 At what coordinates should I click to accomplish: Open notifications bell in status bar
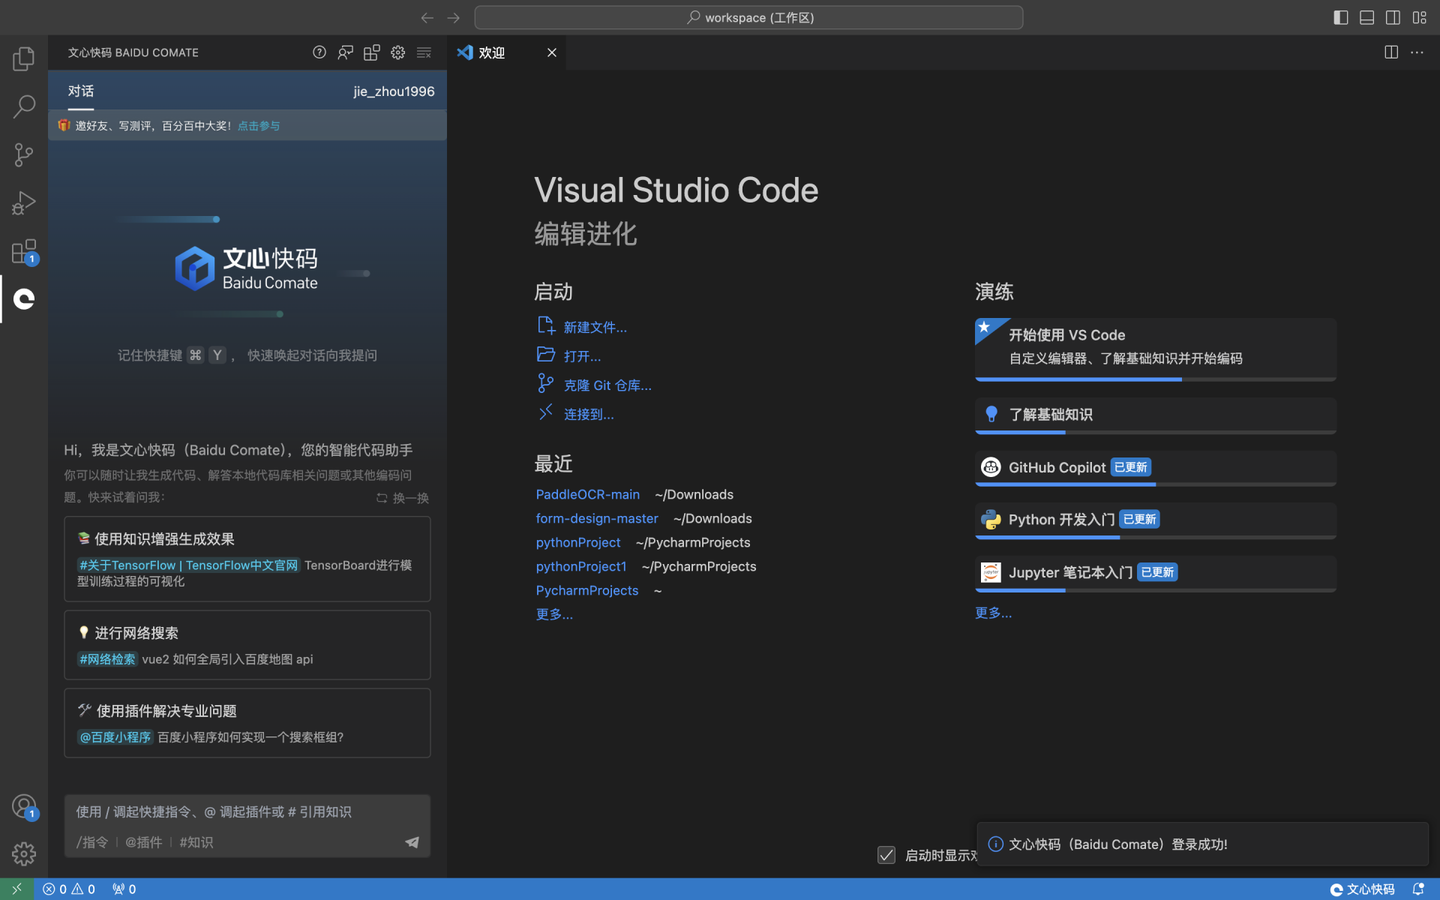(1418, 889)
